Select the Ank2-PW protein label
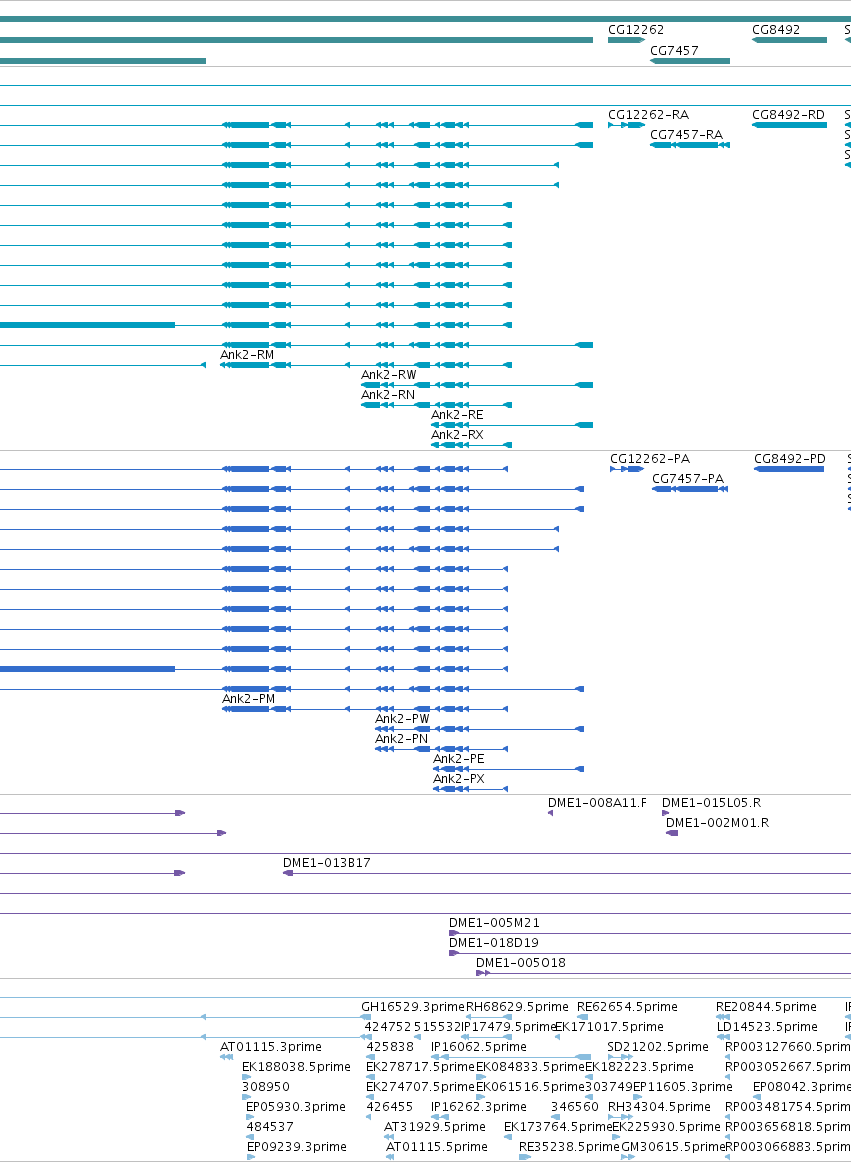This screenshot has width=851, height=1162. coord(402,719)
